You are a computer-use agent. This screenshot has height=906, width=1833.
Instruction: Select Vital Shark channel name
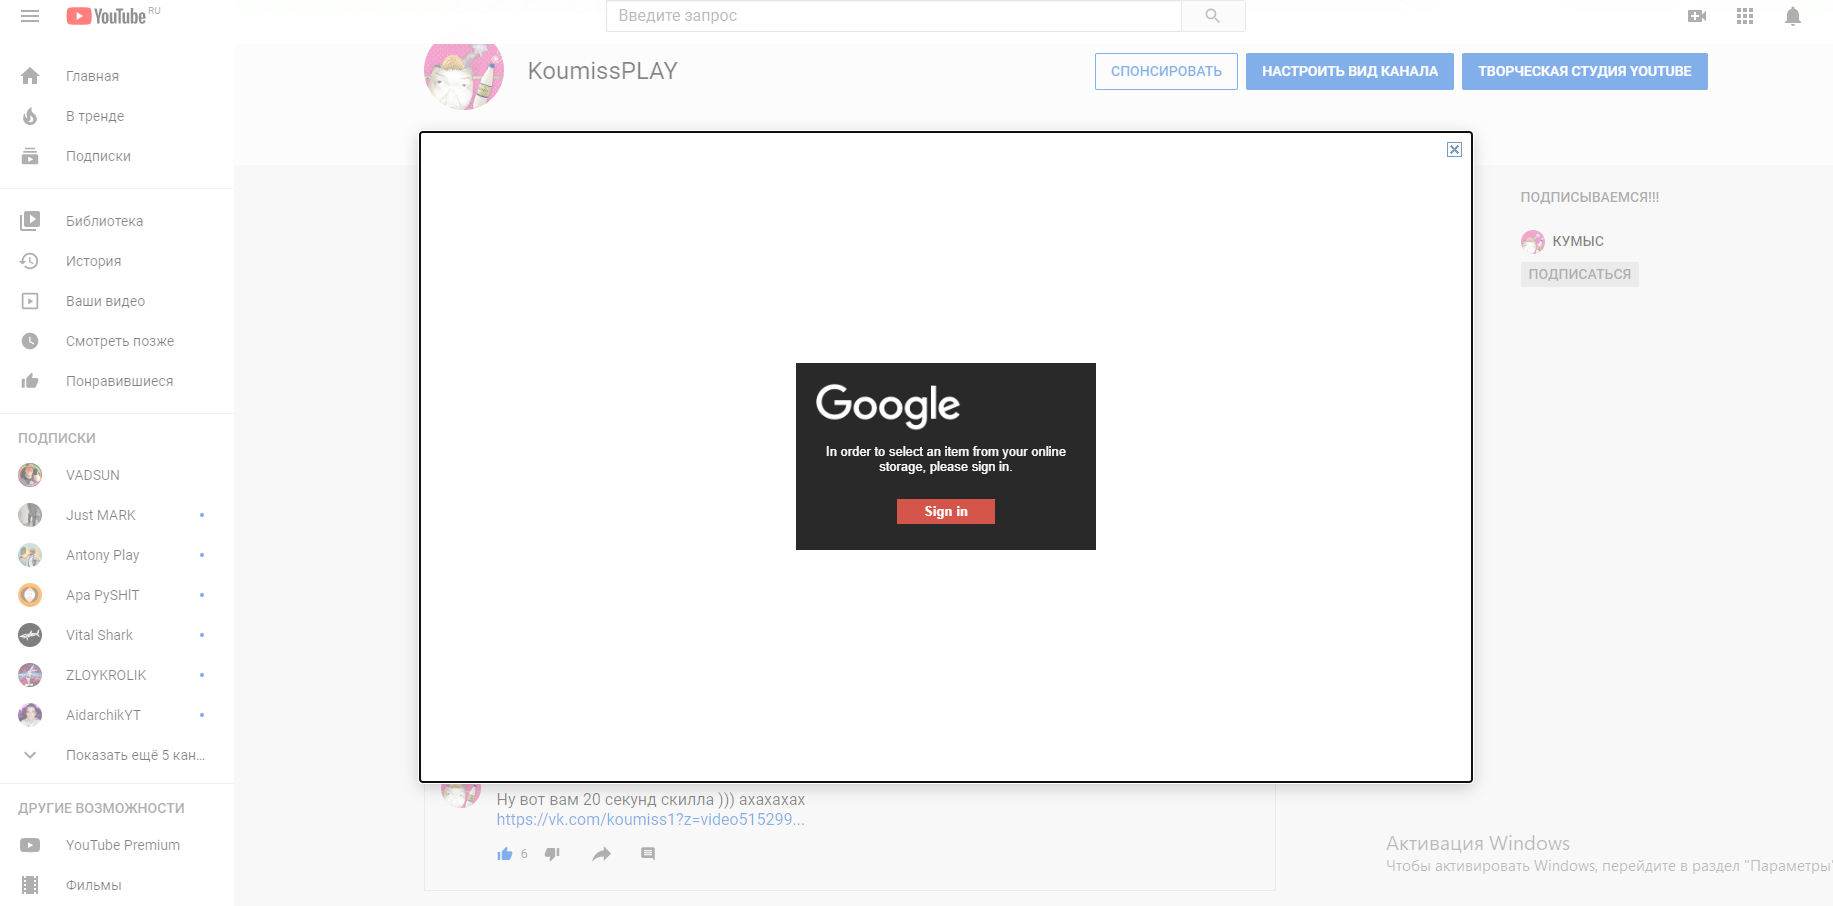(x=99, y=635)
